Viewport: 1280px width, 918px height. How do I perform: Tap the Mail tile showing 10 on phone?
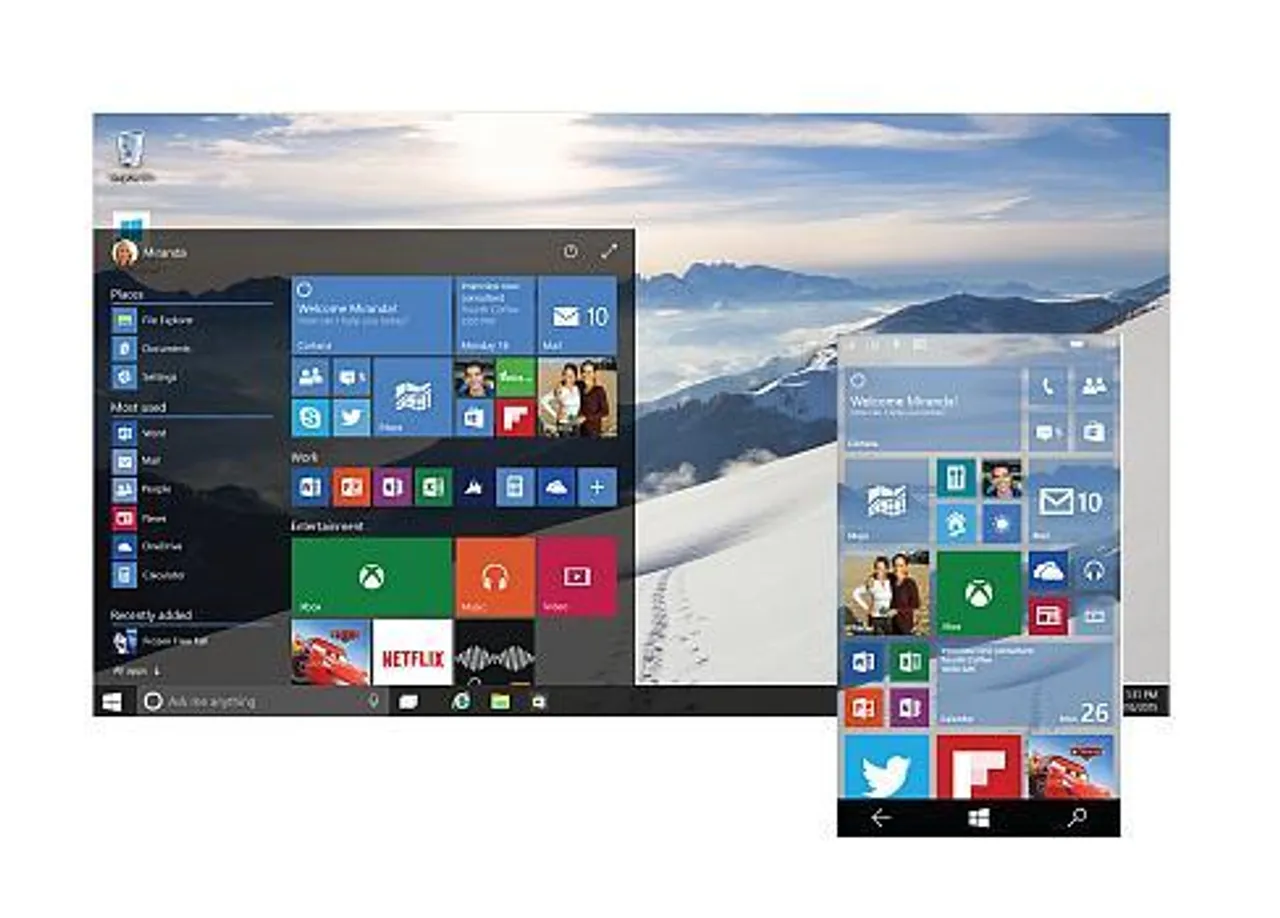tap(1072, 502)
